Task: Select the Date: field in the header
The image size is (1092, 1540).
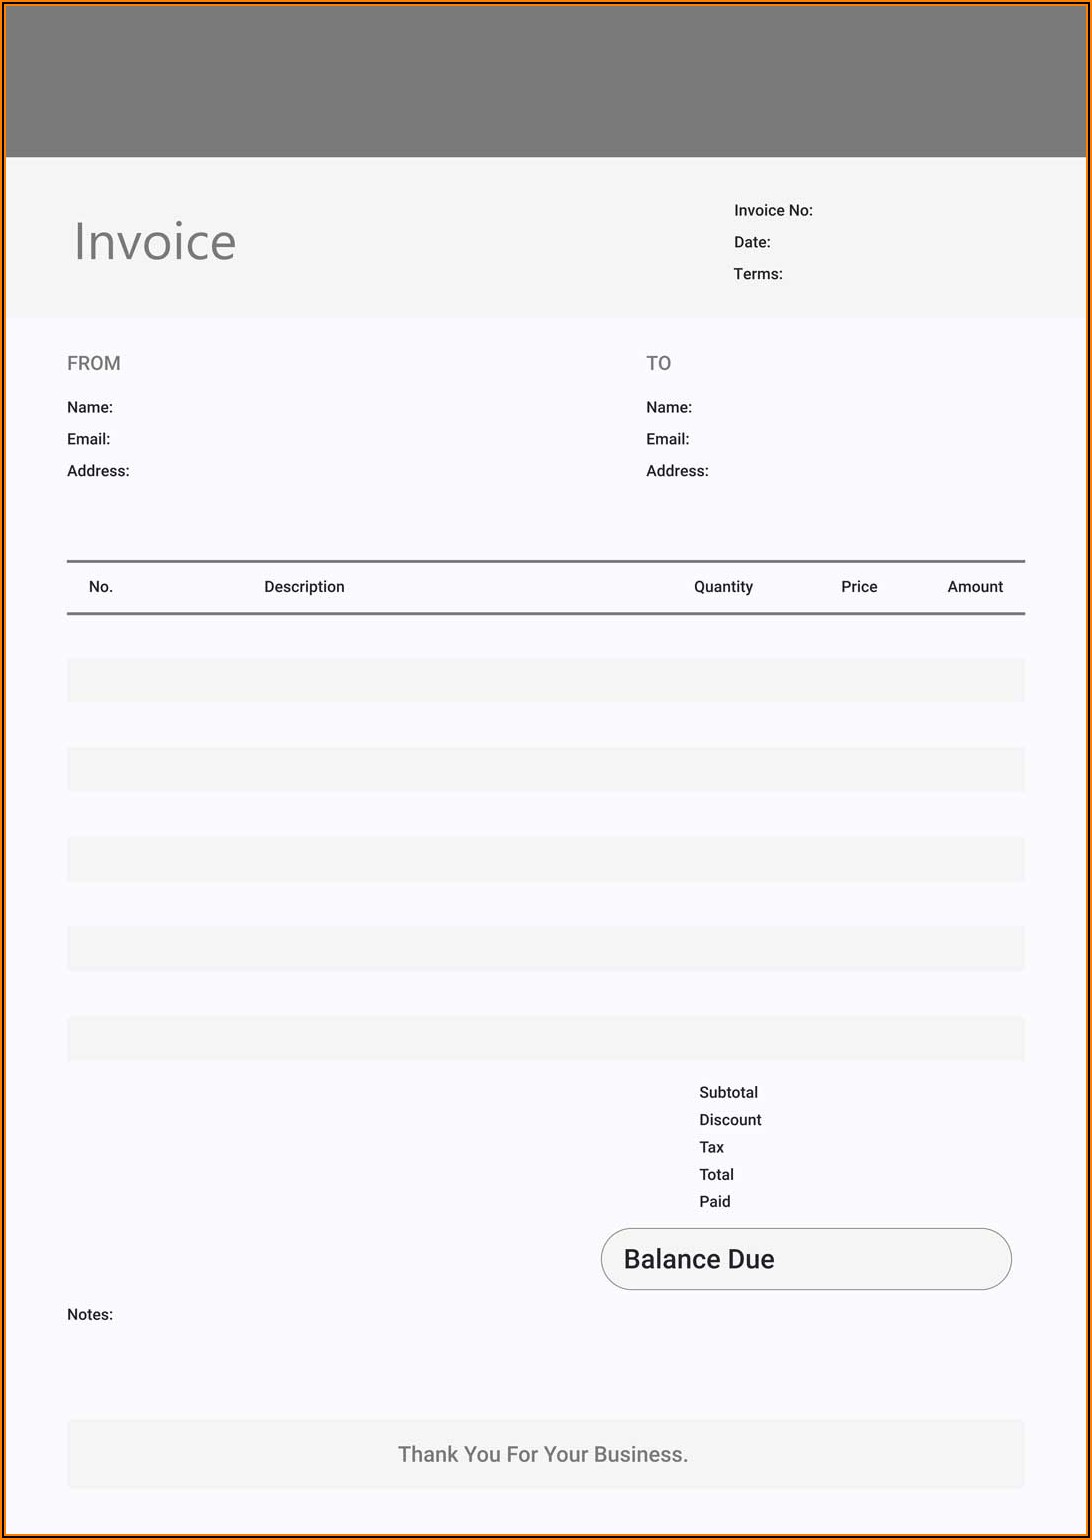Action: pyautogui.click(x=751, y=242)
